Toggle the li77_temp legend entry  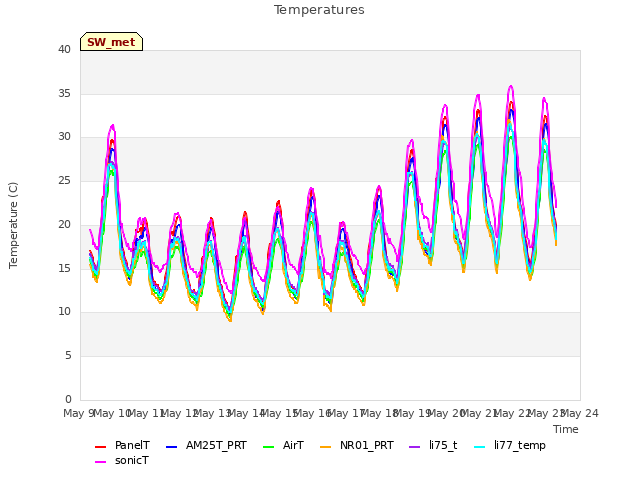pyautogui.click(x=510, y=445)
